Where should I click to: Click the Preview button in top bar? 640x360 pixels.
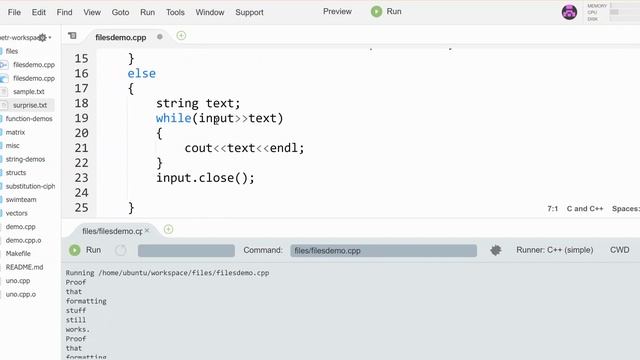[x=337, y=11]
